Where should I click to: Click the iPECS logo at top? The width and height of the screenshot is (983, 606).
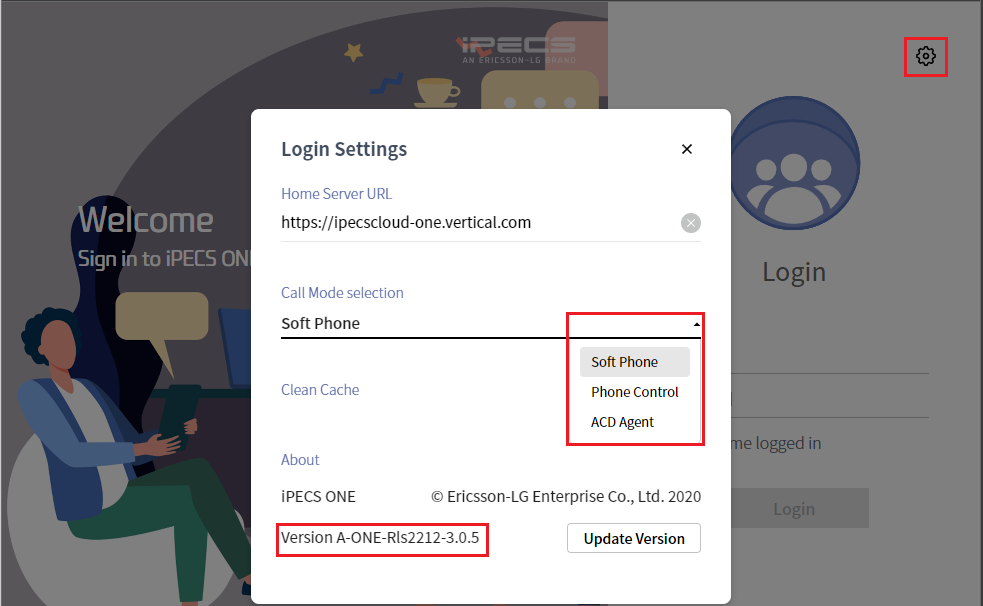click(x=515, y=50)
